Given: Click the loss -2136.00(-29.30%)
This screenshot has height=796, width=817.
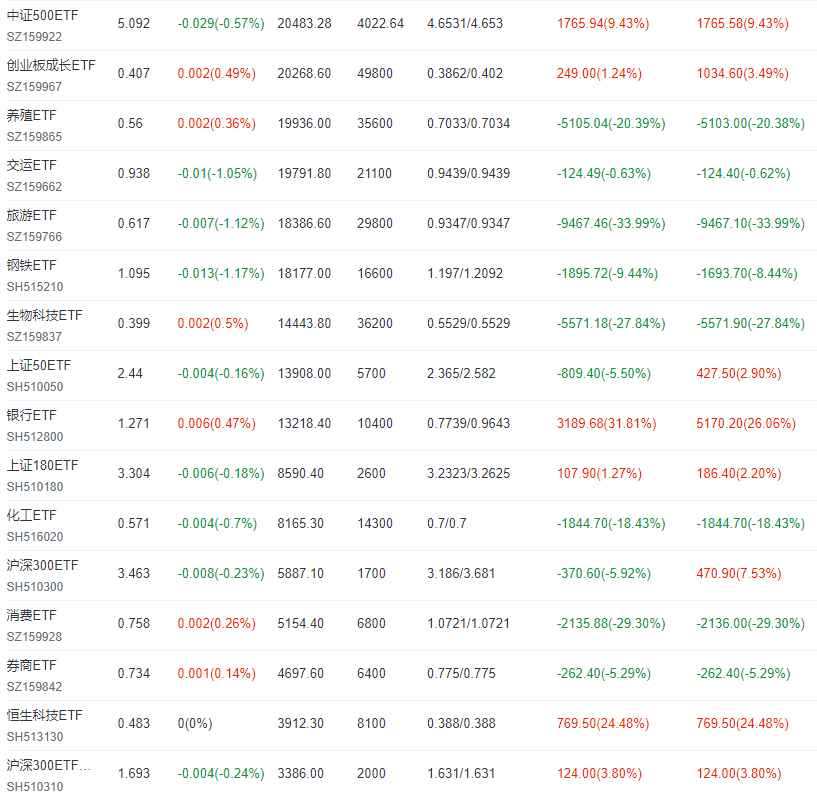Looking at the screenshot, I should pos(750,624).
